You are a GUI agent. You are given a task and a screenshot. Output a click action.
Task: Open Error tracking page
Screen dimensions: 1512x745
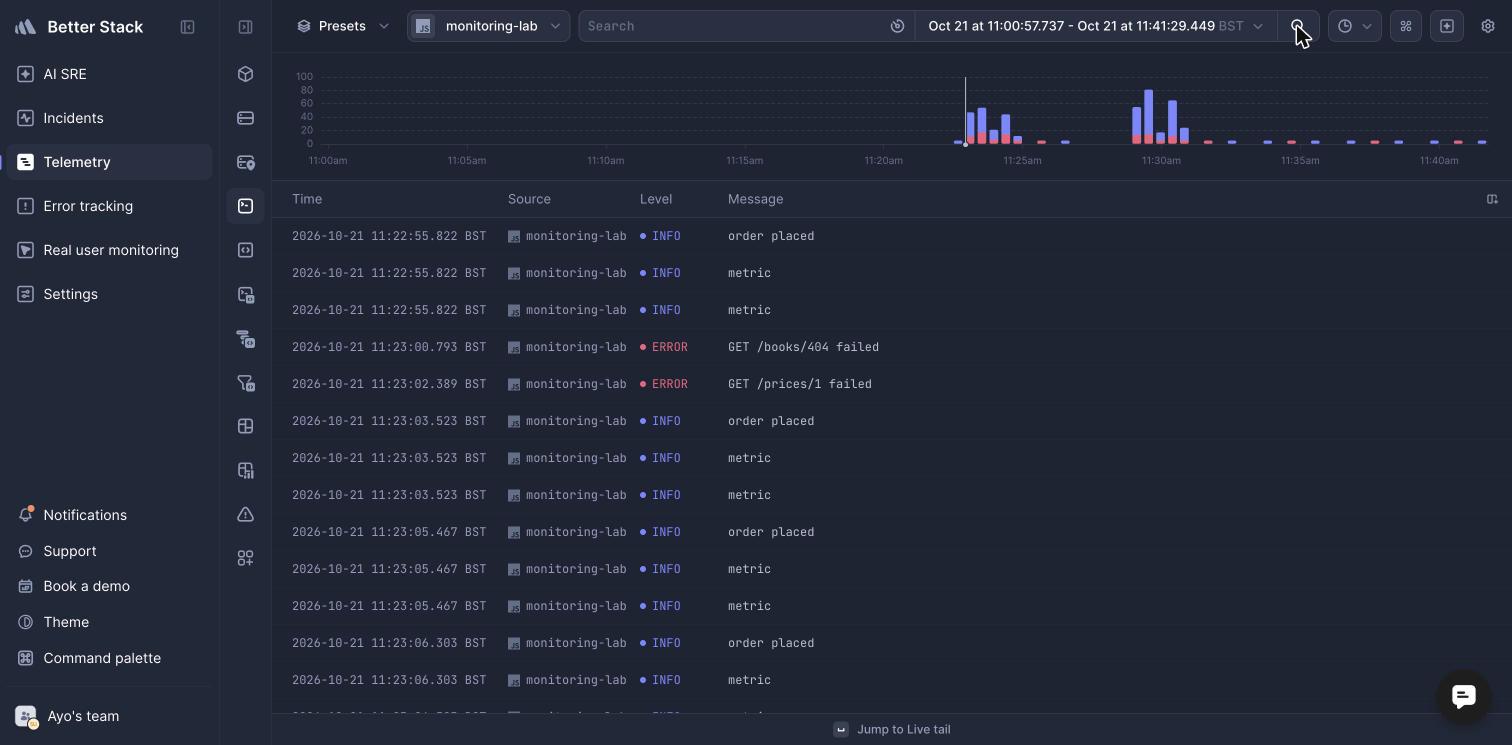pyautogui.click(x=109, y=206)
